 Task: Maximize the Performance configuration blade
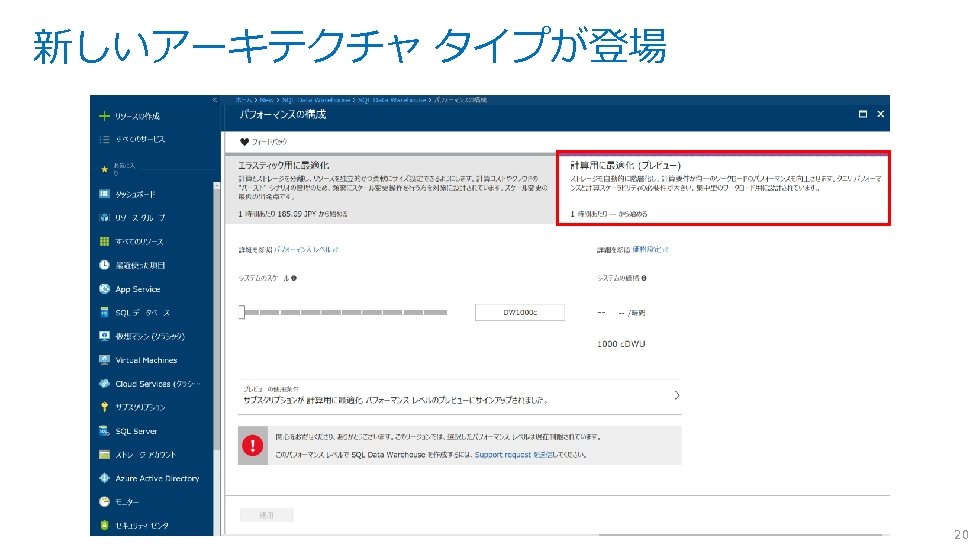point(863,114)
